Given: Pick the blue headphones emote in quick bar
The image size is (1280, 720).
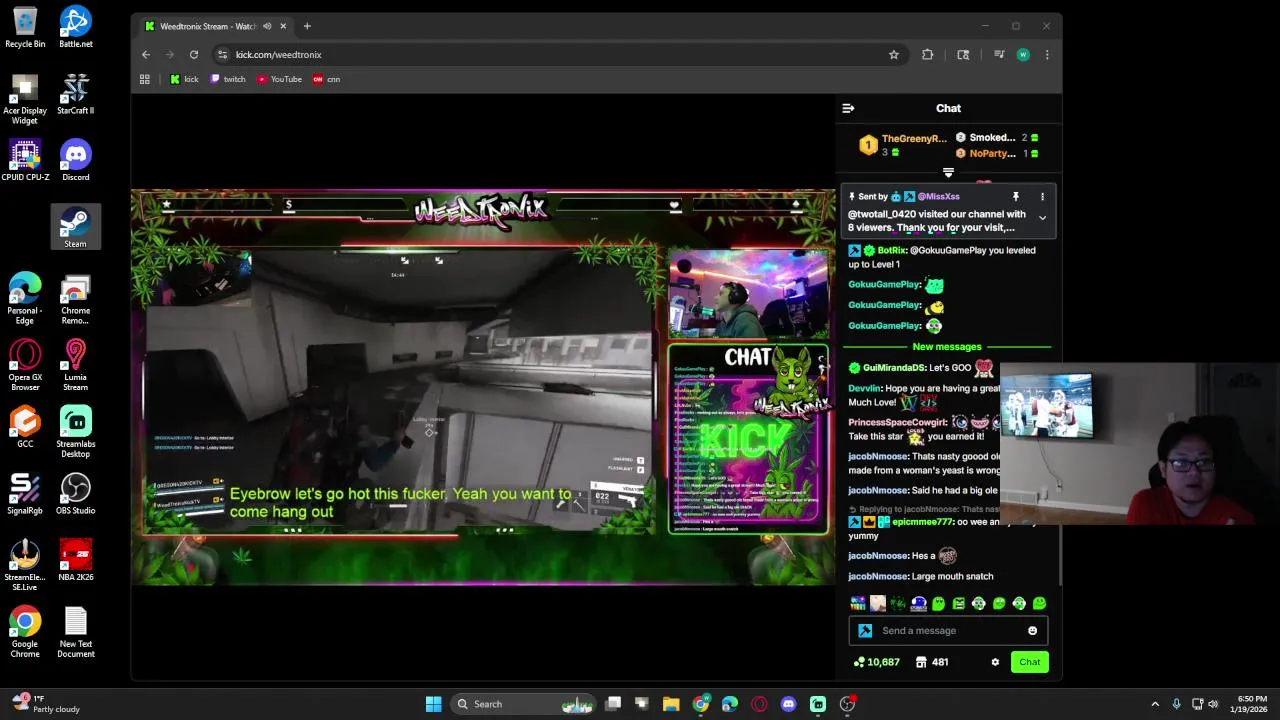Looking at the screenshot, I should tap(918, 603).
